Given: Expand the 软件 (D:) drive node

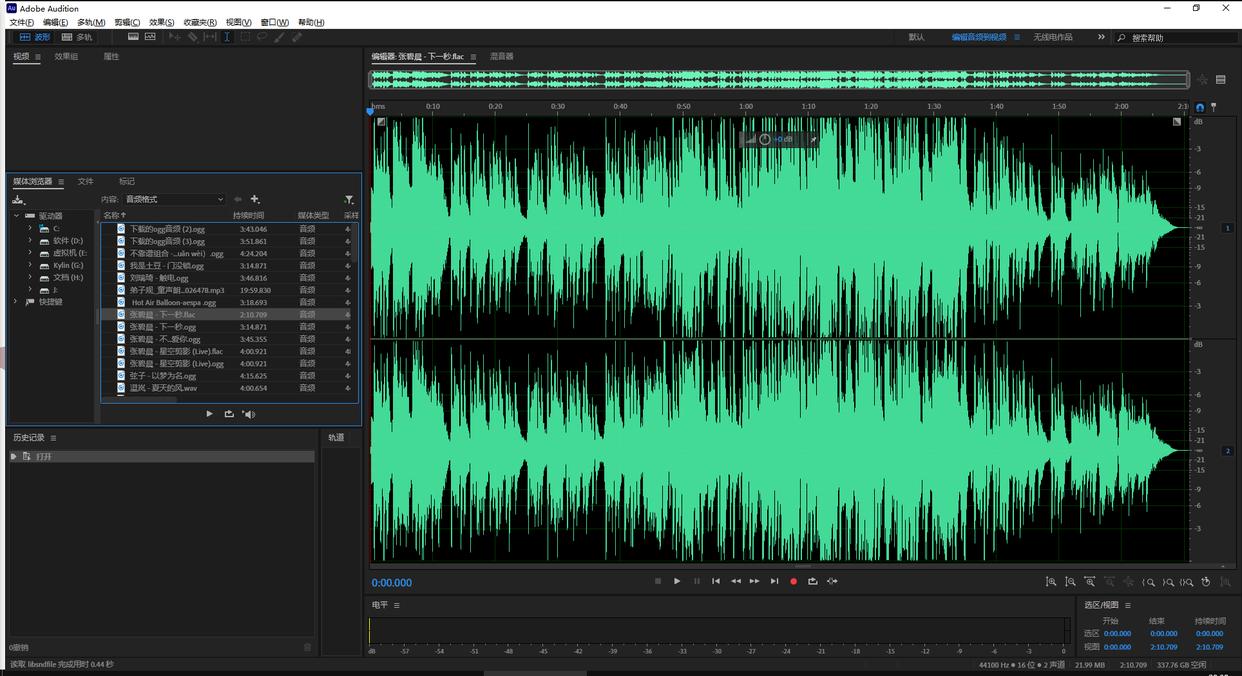Looking at the screenshot, I should point(30,241).
